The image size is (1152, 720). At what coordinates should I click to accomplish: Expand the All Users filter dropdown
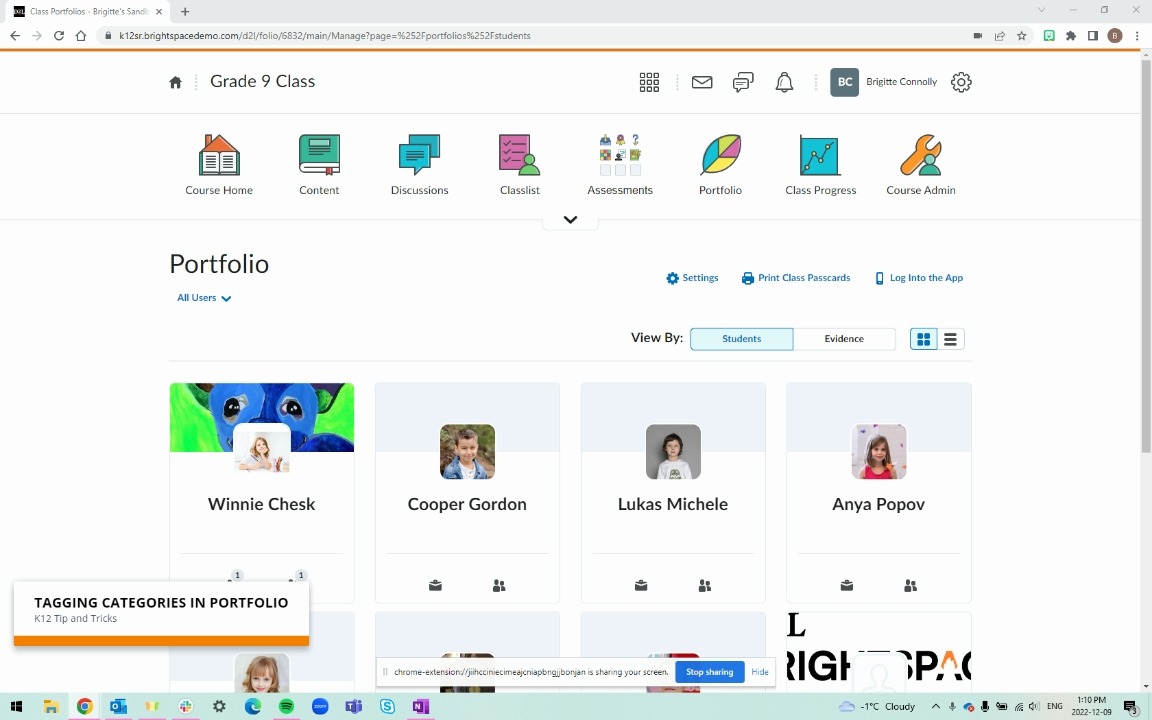[204, 298]
